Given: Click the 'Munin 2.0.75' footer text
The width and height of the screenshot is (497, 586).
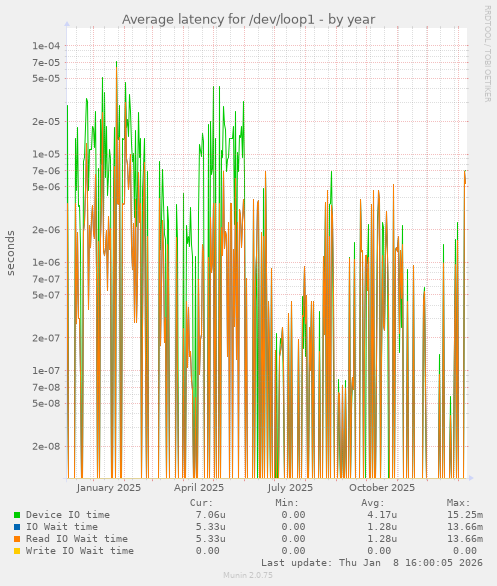Looking at the screenshot, I should coord(248,575).
